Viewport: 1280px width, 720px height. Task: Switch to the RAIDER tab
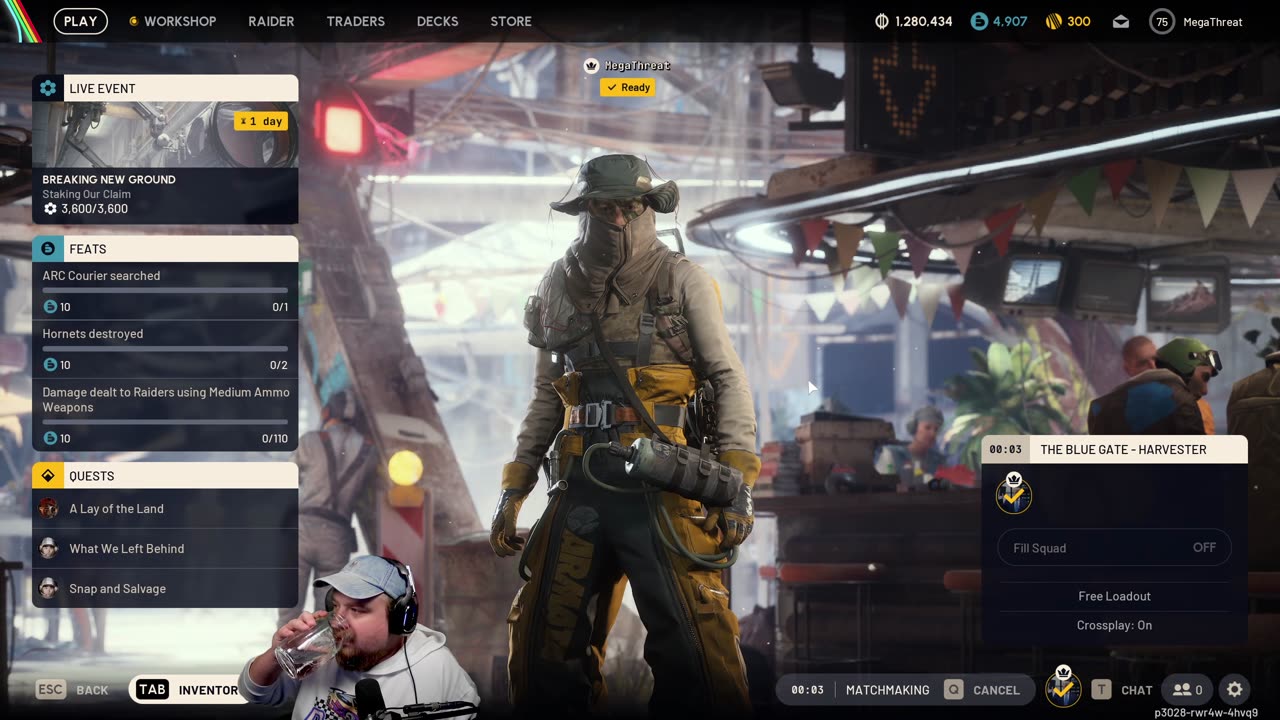(x=271, y=21)
